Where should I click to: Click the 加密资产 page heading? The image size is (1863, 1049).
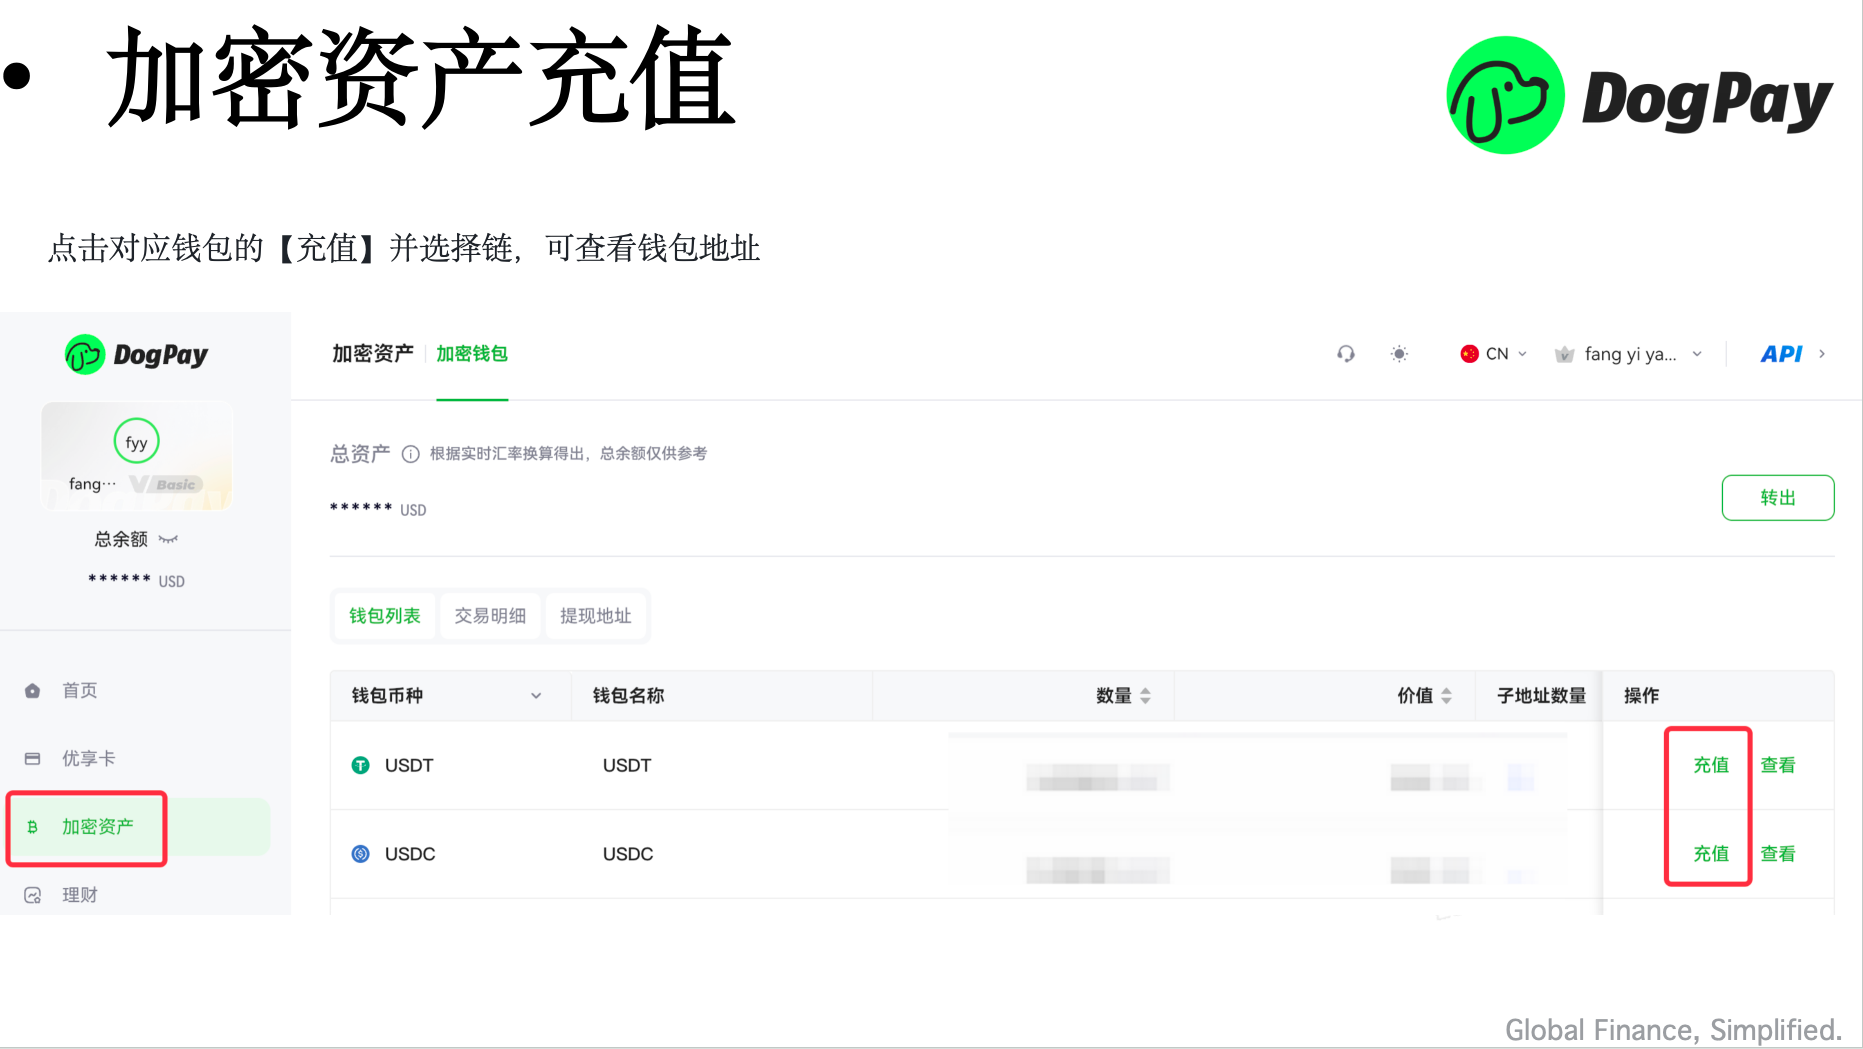[373, 354]
